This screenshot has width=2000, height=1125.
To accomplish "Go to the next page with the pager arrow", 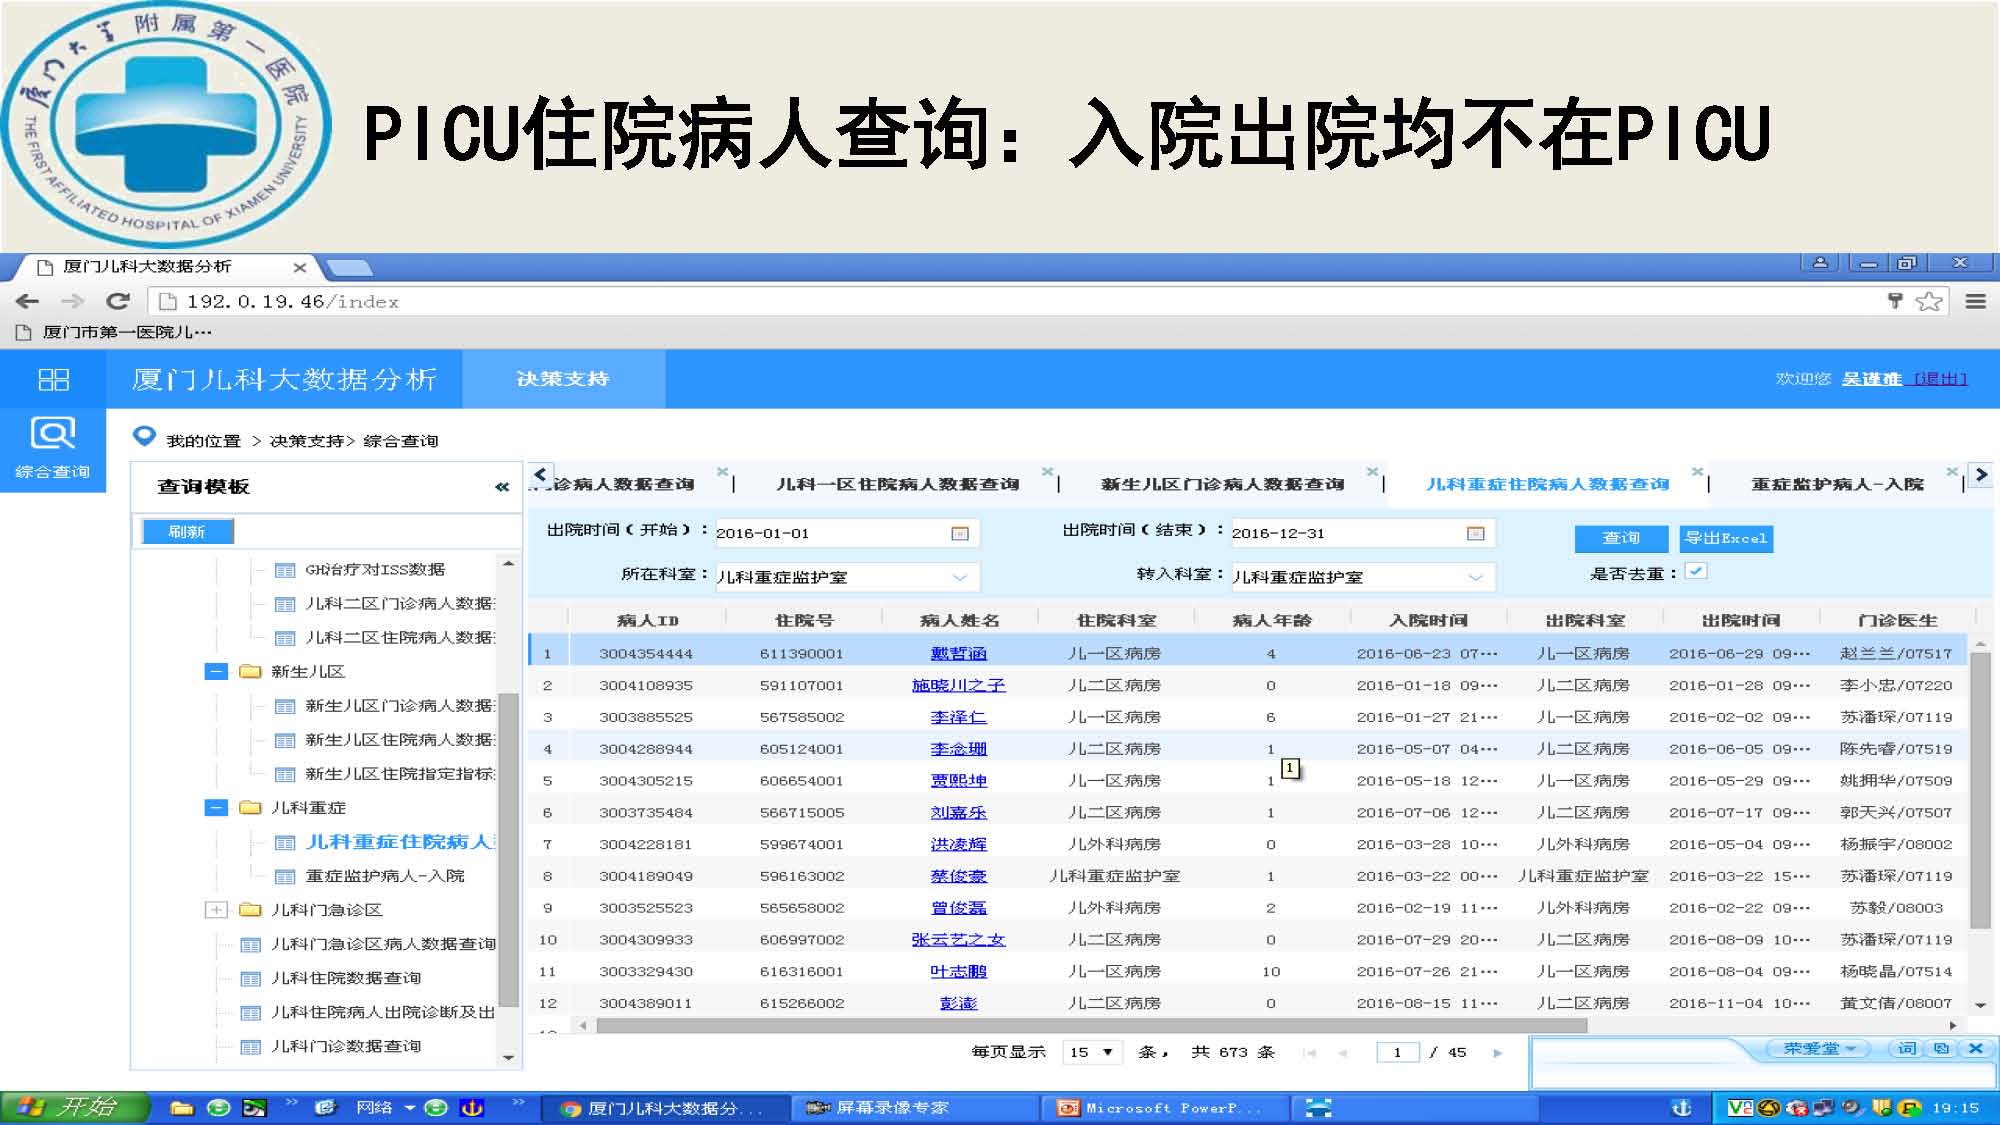I will [1498, 1053].
